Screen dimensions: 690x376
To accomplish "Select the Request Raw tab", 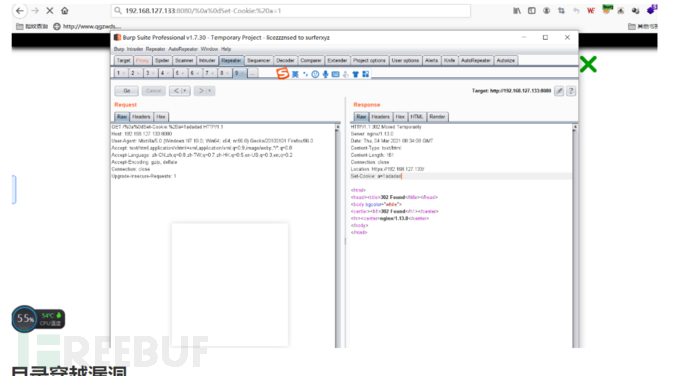I will [122, 117].
